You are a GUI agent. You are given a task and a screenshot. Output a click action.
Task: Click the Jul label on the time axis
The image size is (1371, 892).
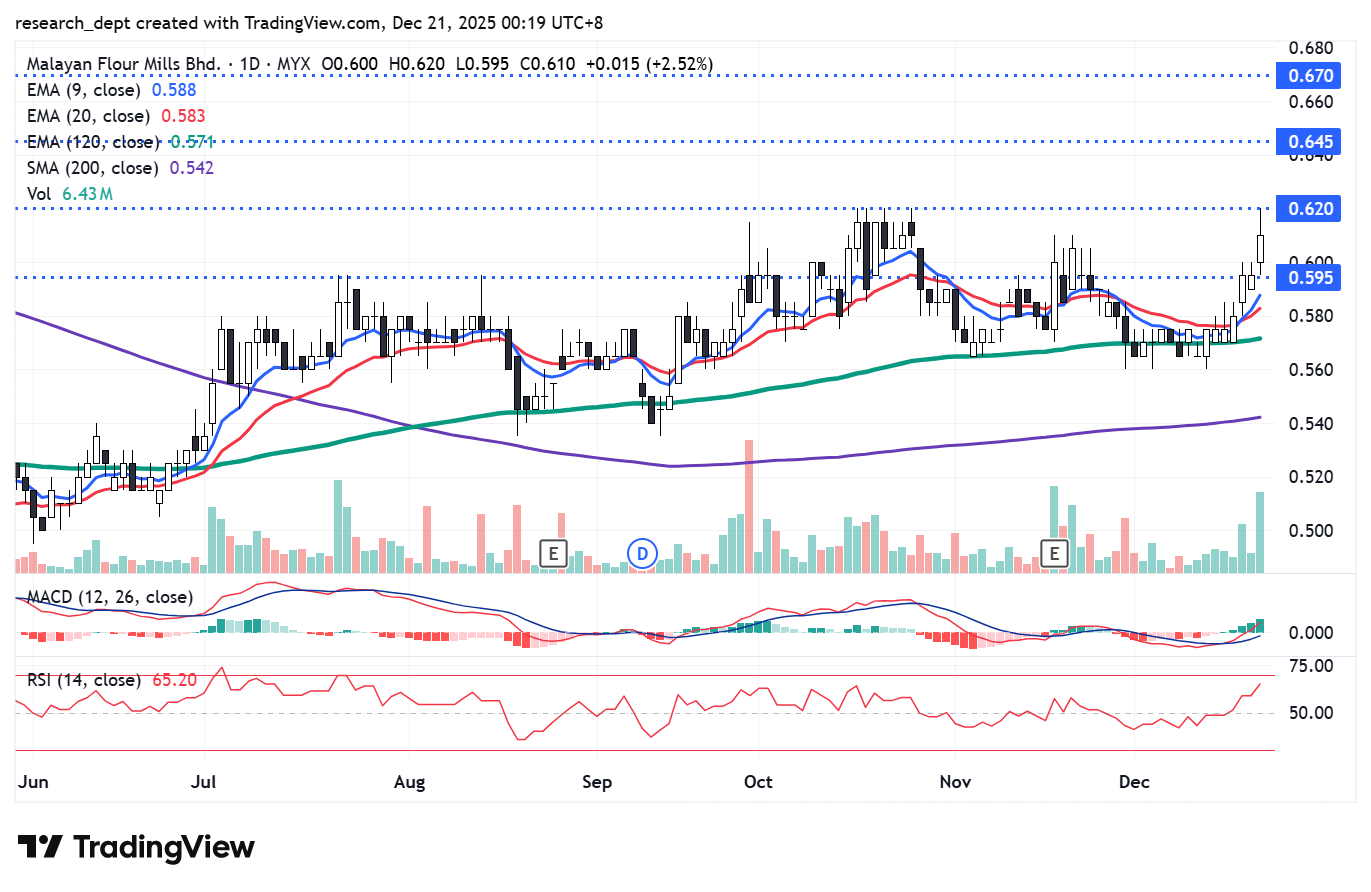(x=204, y=781)
